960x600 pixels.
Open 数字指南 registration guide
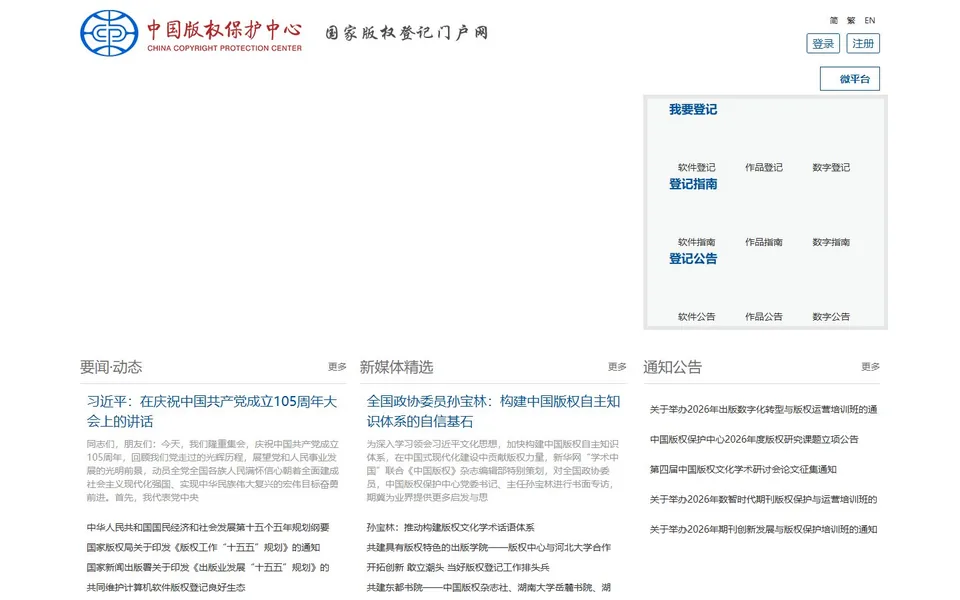[831, 242]
